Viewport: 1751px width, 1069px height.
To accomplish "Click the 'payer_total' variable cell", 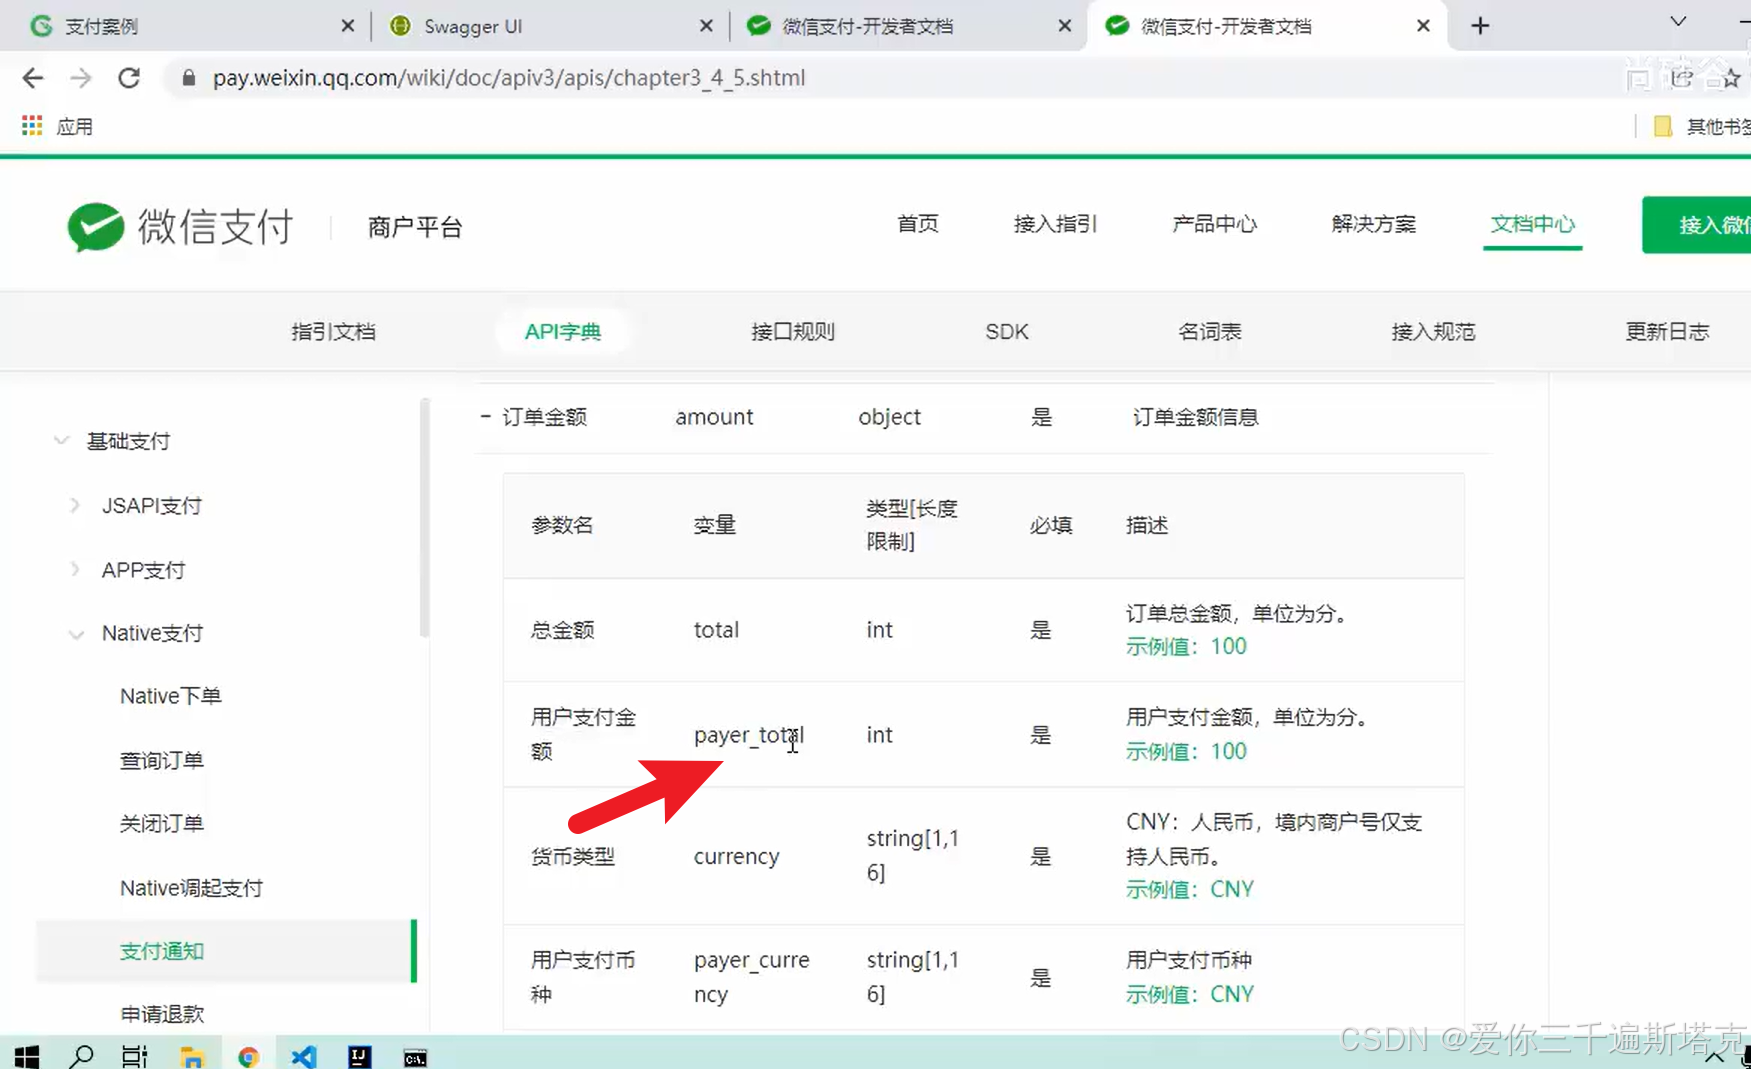I will (749, 735).
